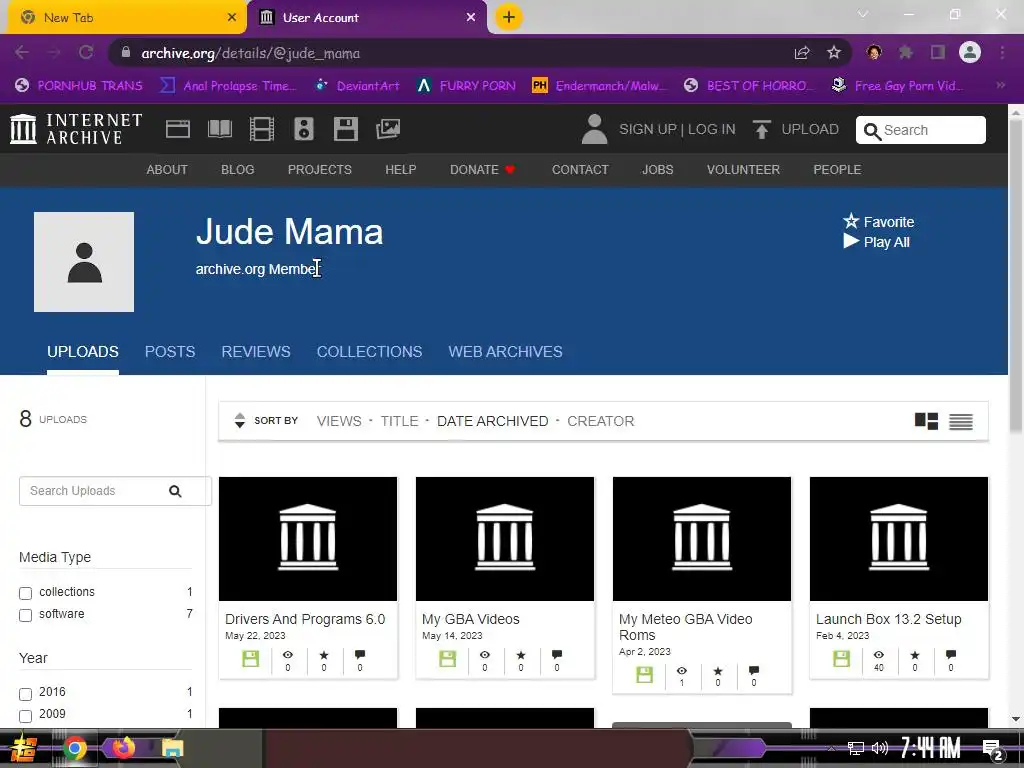Open the Chrome three-dot menu
The width and height of the screenshot is (1024, 768).
click(1002, 52)
